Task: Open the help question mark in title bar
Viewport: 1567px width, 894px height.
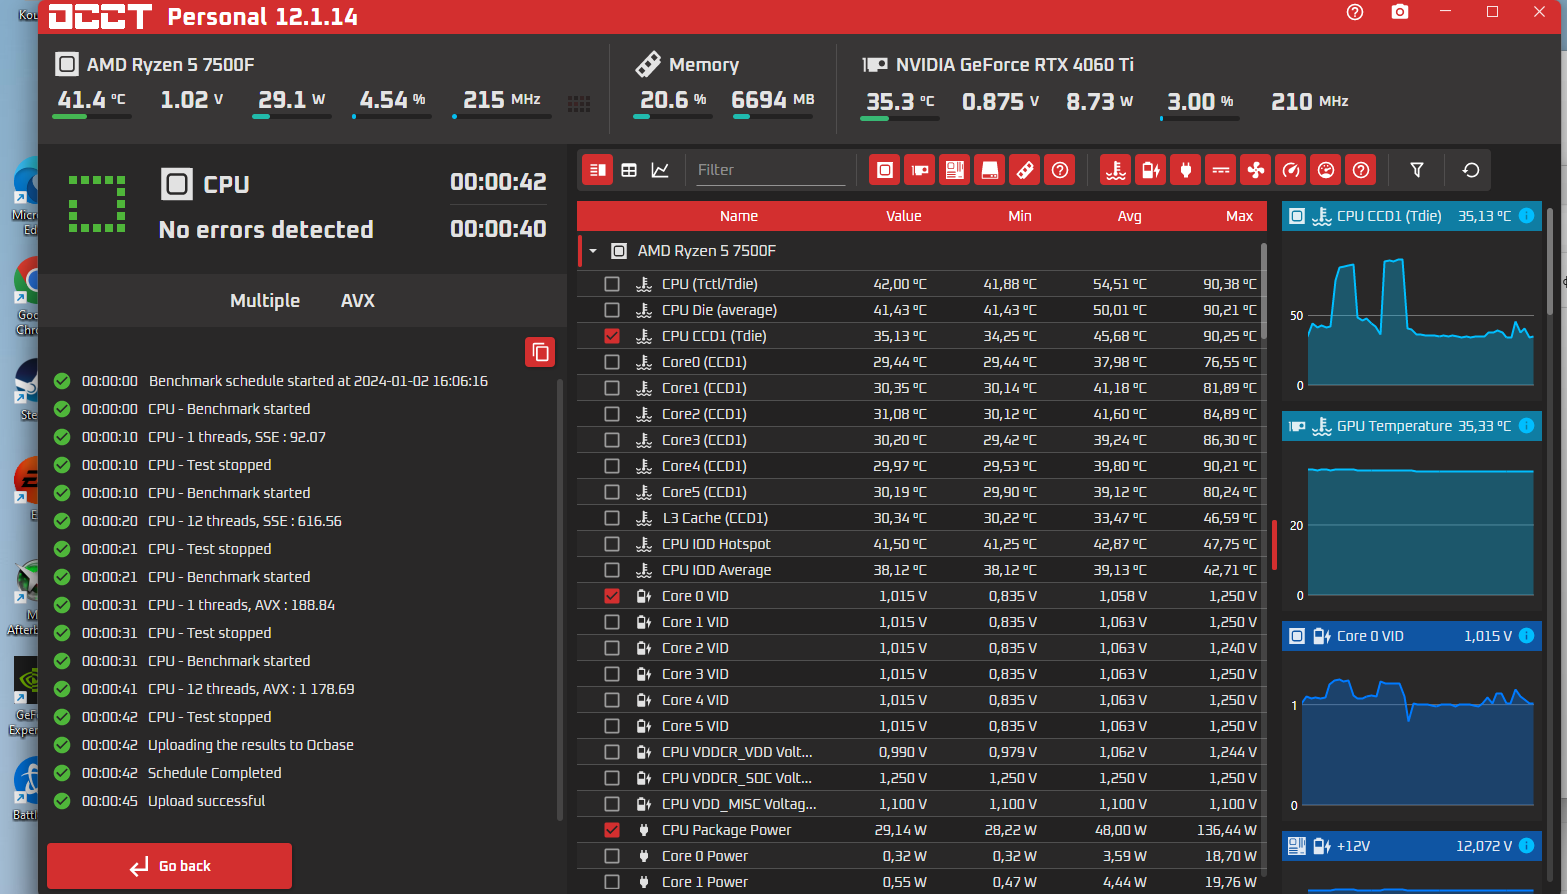Action: [1355, 12]
